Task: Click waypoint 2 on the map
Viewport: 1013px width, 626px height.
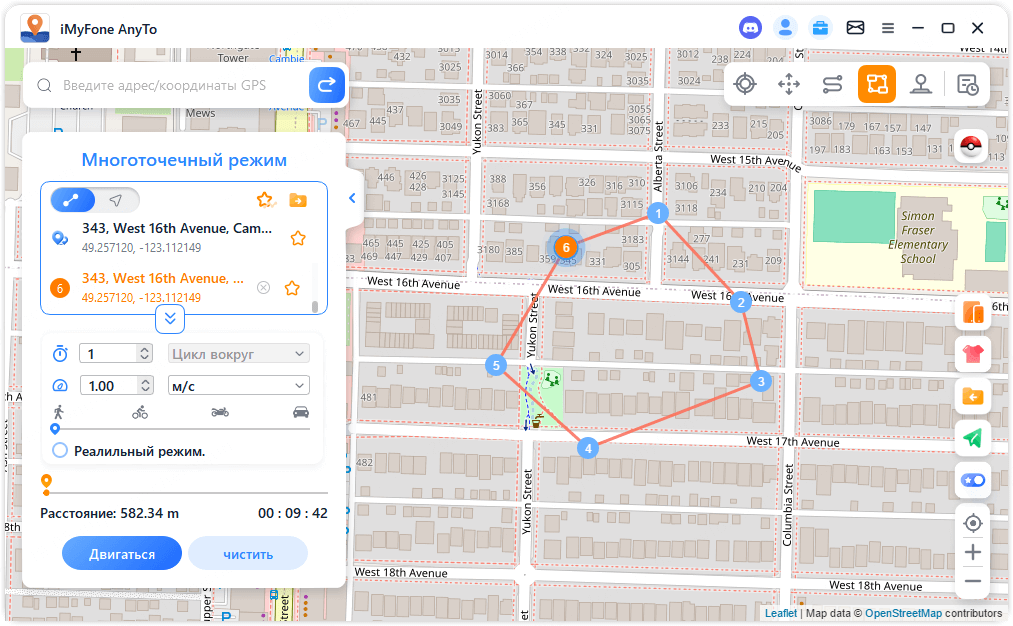Action: (x=741, y=302)
